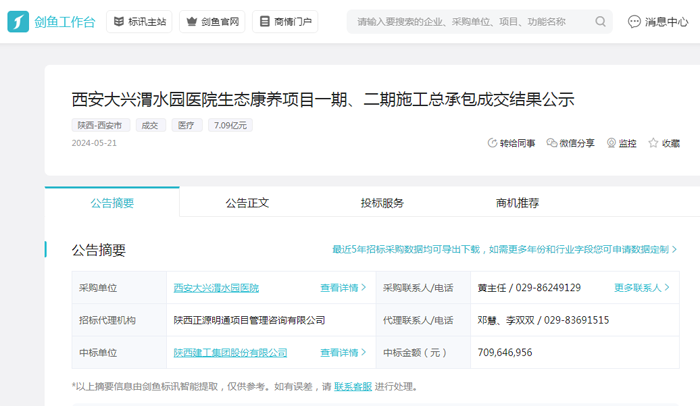Screen dimensions: 700x406
Task: Share via 微信分享 icon
Action: (552, 144)
